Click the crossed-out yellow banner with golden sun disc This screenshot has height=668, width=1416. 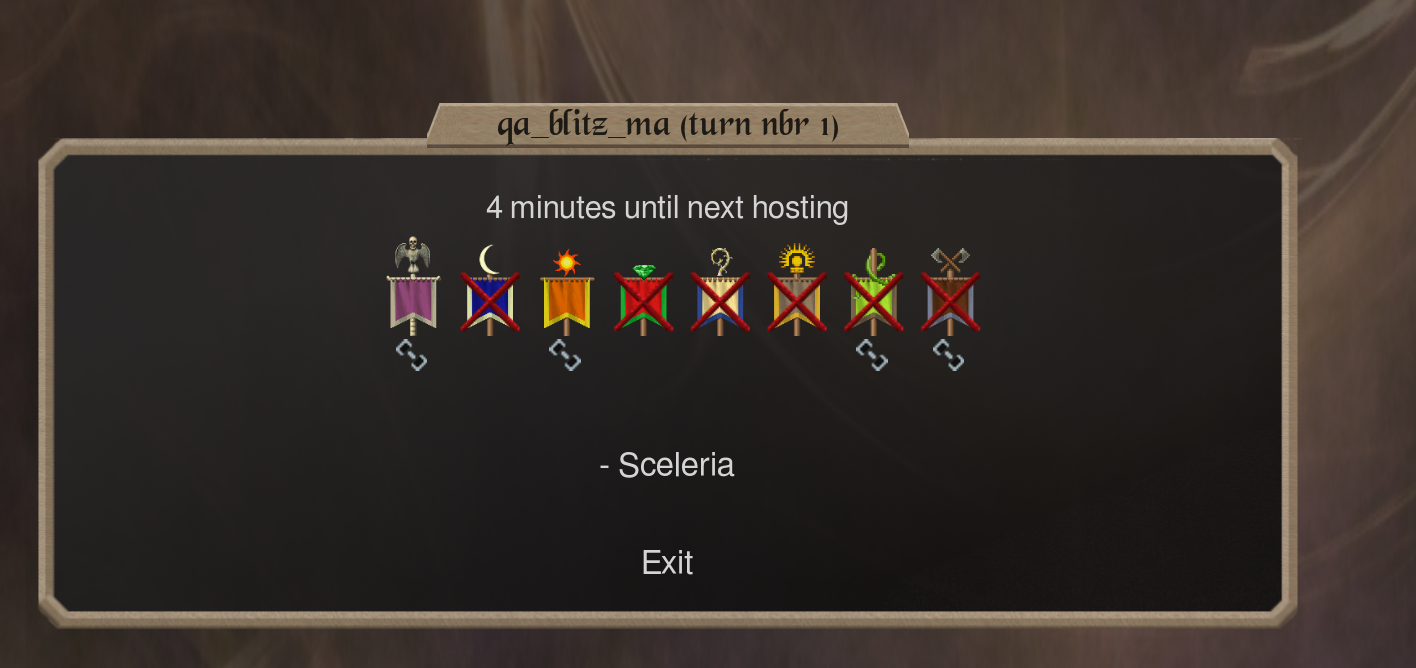point(797,289)
